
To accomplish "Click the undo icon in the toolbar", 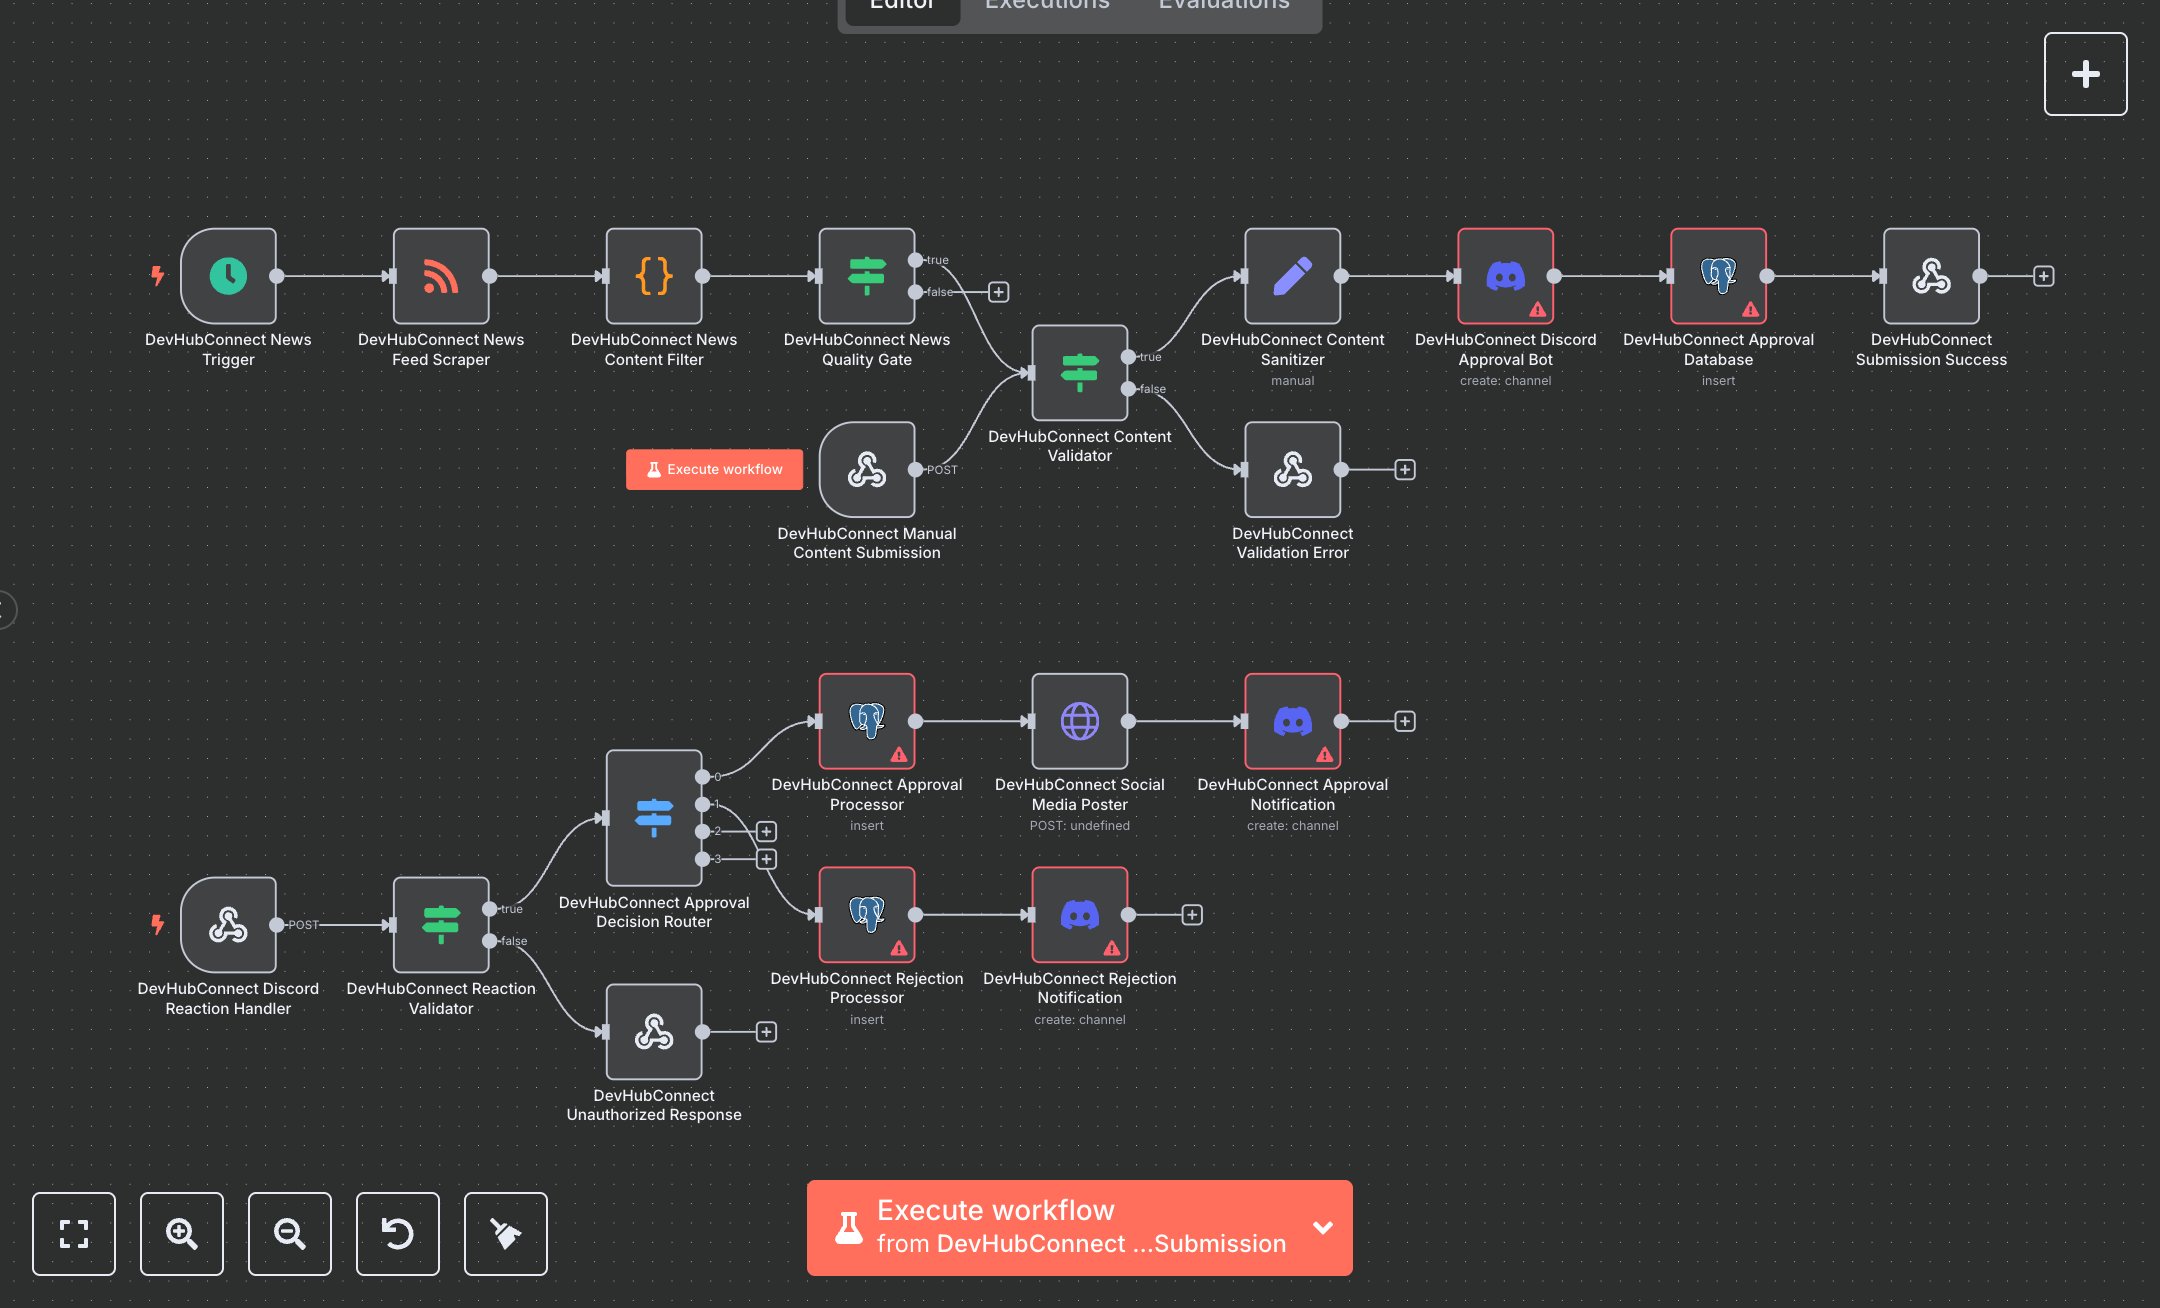I will click(397, 1234).
